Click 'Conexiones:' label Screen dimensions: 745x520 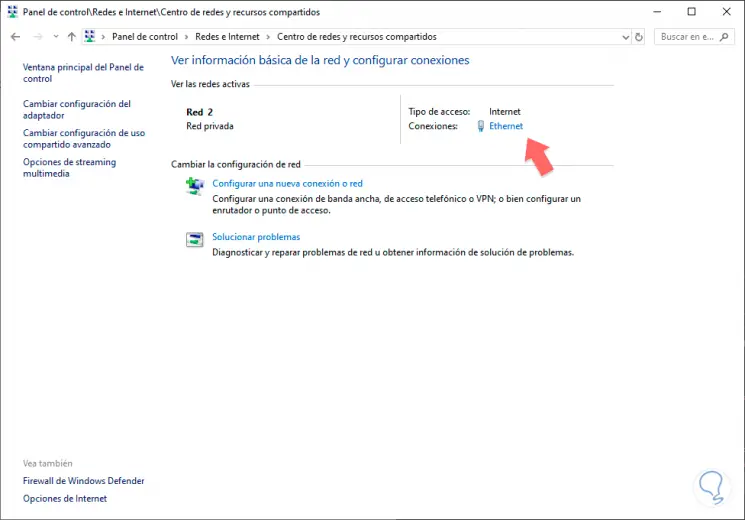click(x=433, y=126)
